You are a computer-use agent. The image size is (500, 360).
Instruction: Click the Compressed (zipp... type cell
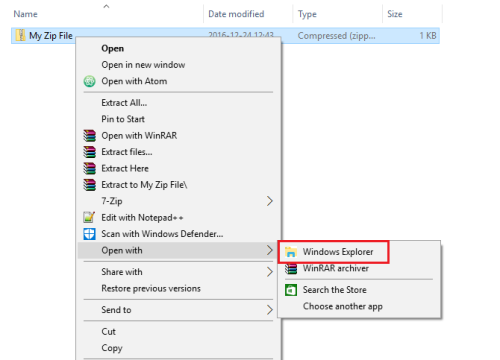point(336,36)
